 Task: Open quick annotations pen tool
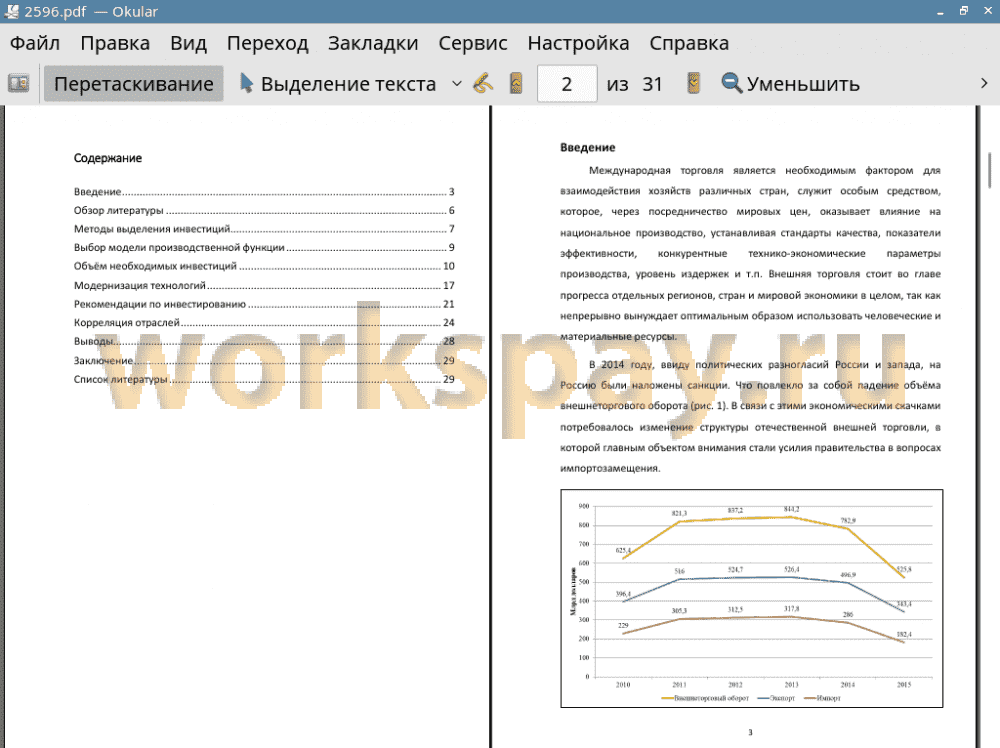click(x=483, y=84)
